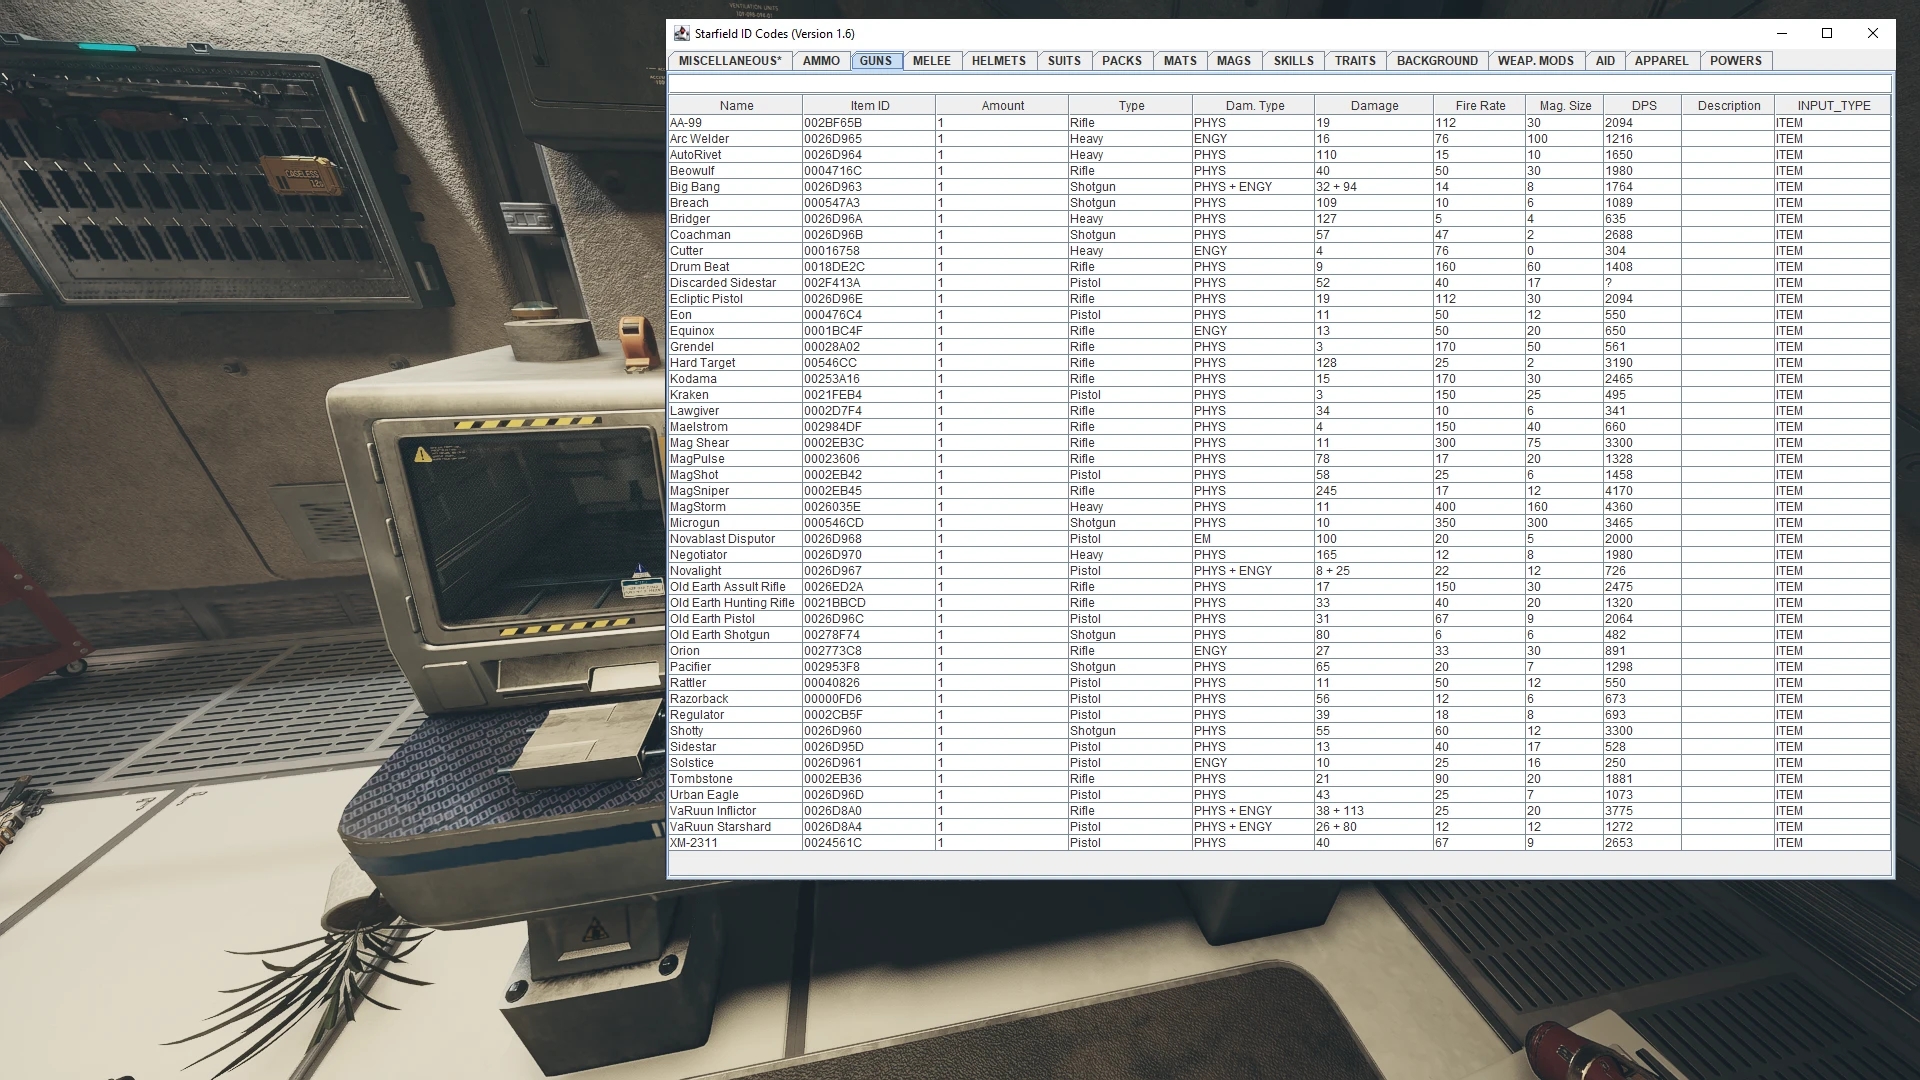This screenshot has width=1920, height=1080.
Task: Click the Amount column header
Action: 1002,106
